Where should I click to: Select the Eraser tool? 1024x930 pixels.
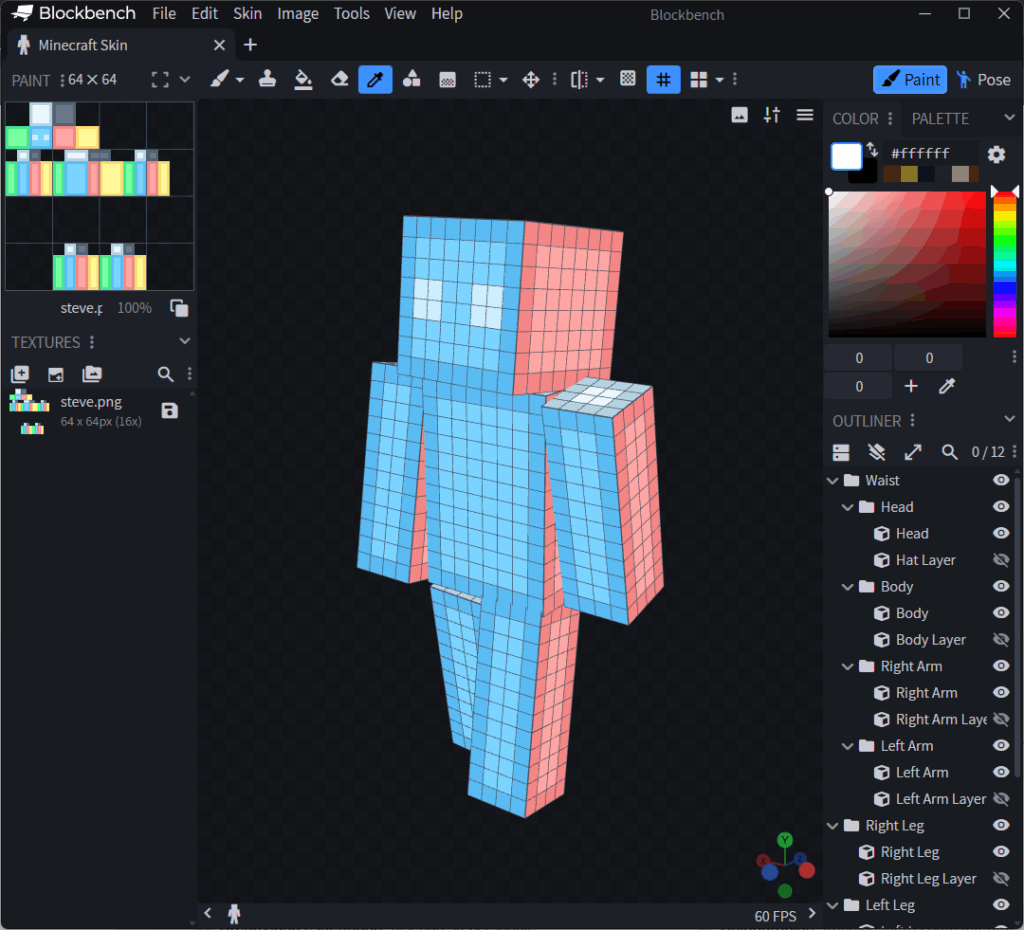click(x=339, y=80)
